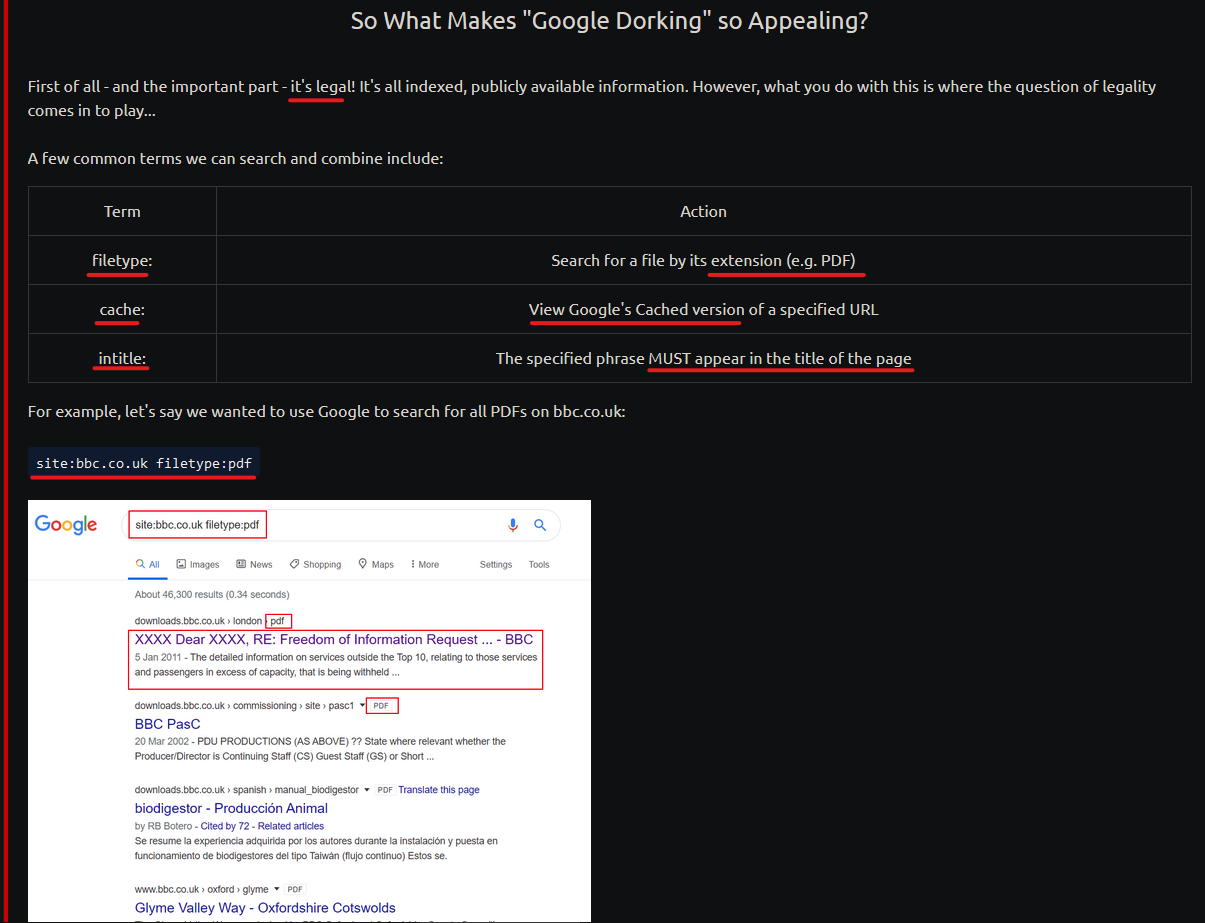Open the XXXX Dear XXXX Freedom of Information result

[334, 639]
